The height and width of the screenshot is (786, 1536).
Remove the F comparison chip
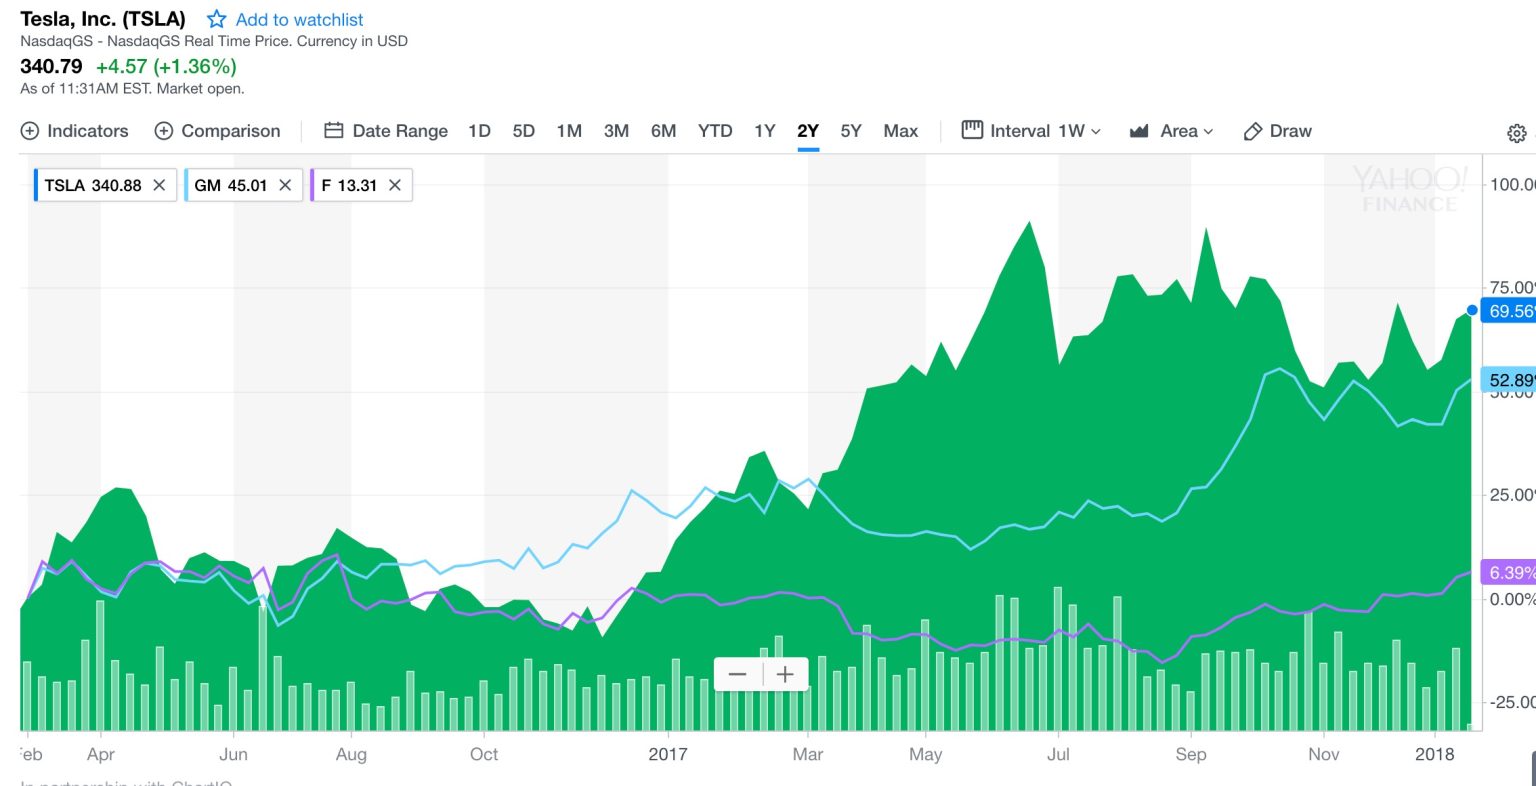pos(395,185)
